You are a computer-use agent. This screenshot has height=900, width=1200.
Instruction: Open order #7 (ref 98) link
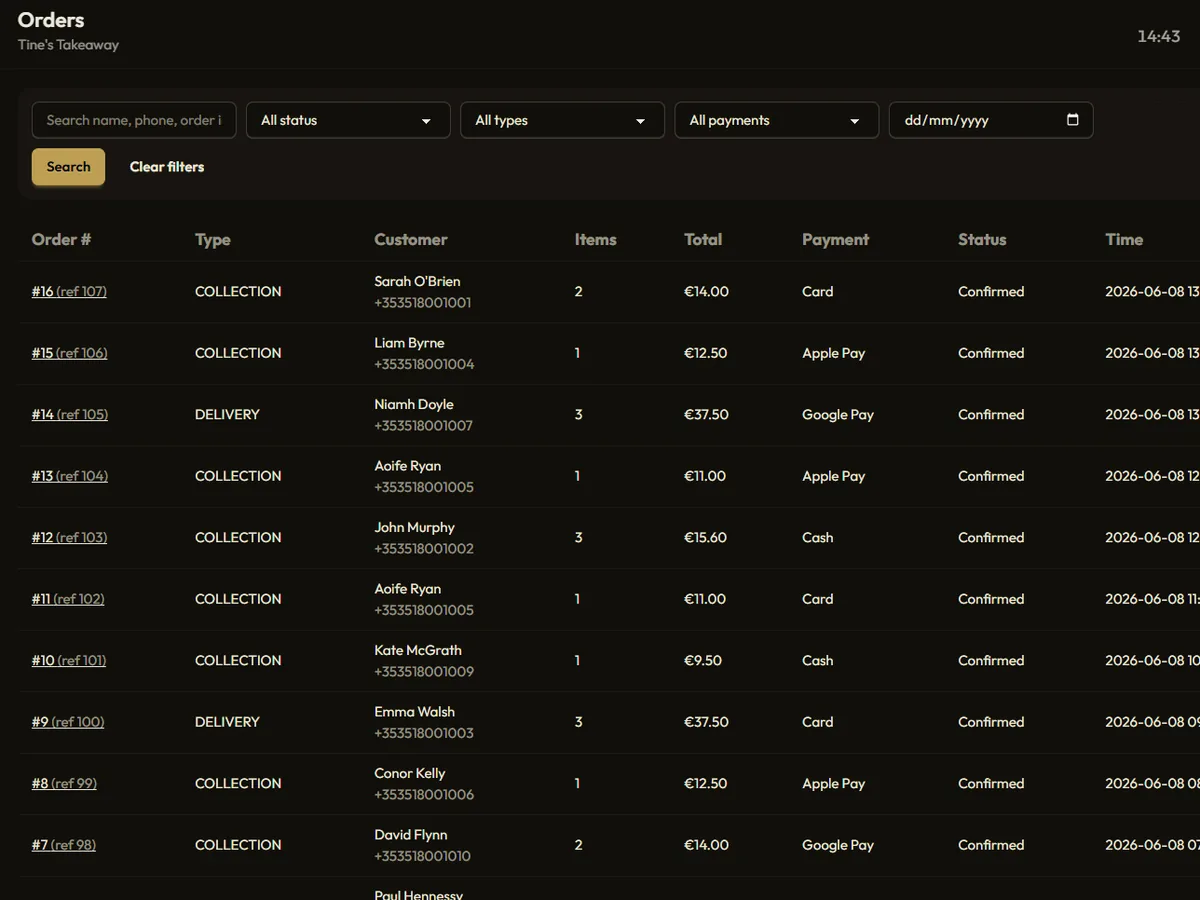64,845
